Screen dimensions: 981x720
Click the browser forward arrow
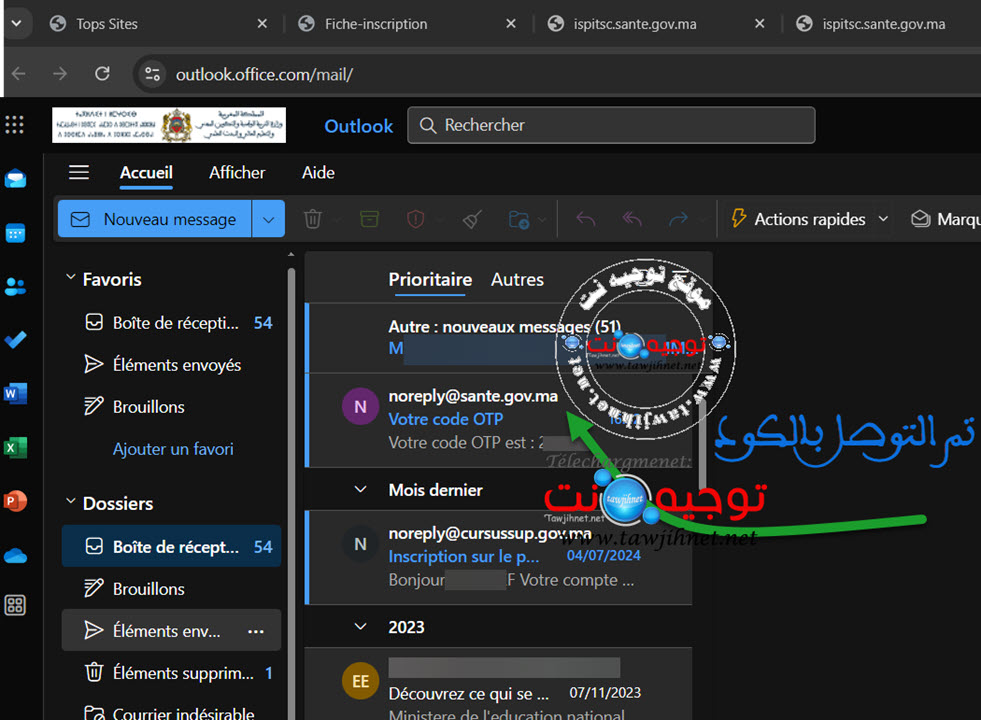(60, 74)
